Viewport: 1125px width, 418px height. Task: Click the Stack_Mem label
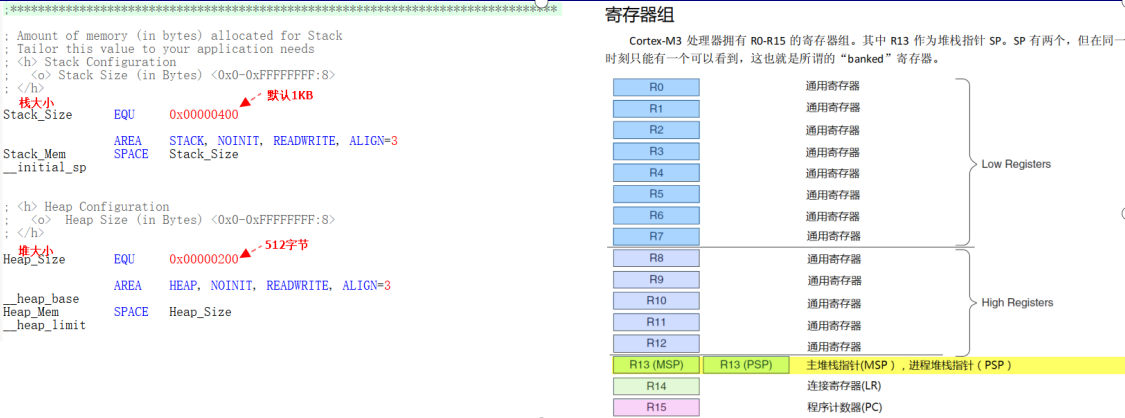click(34, 154)
